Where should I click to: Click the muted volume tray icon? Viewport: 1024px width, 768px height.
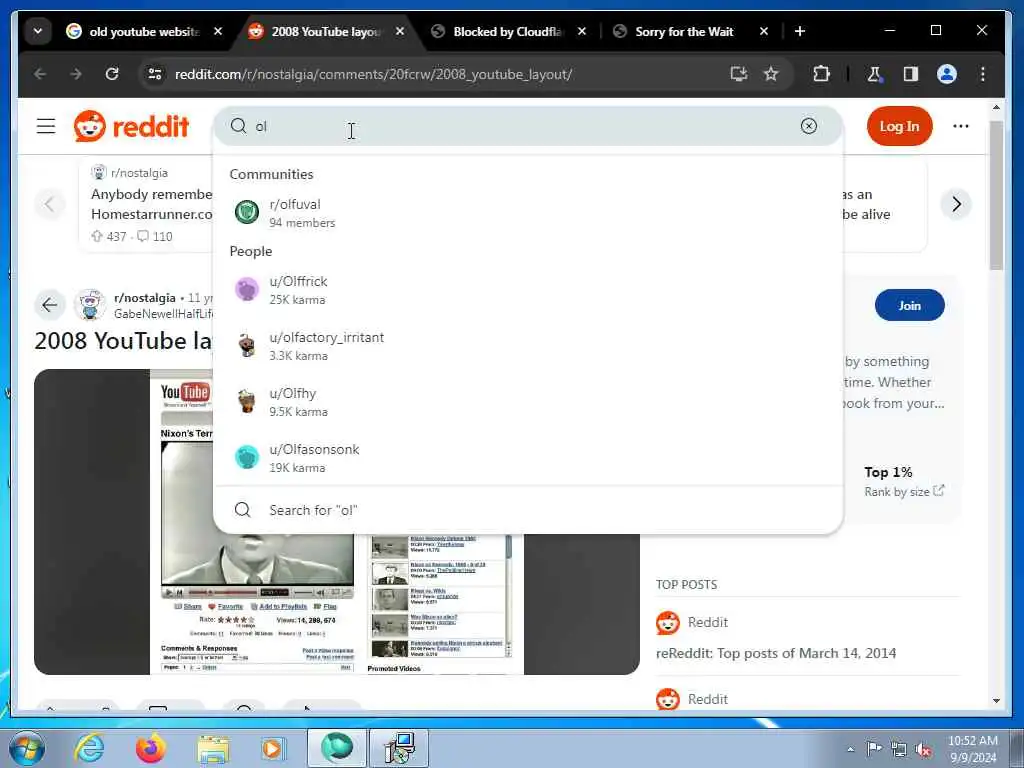tap(923, 749)
